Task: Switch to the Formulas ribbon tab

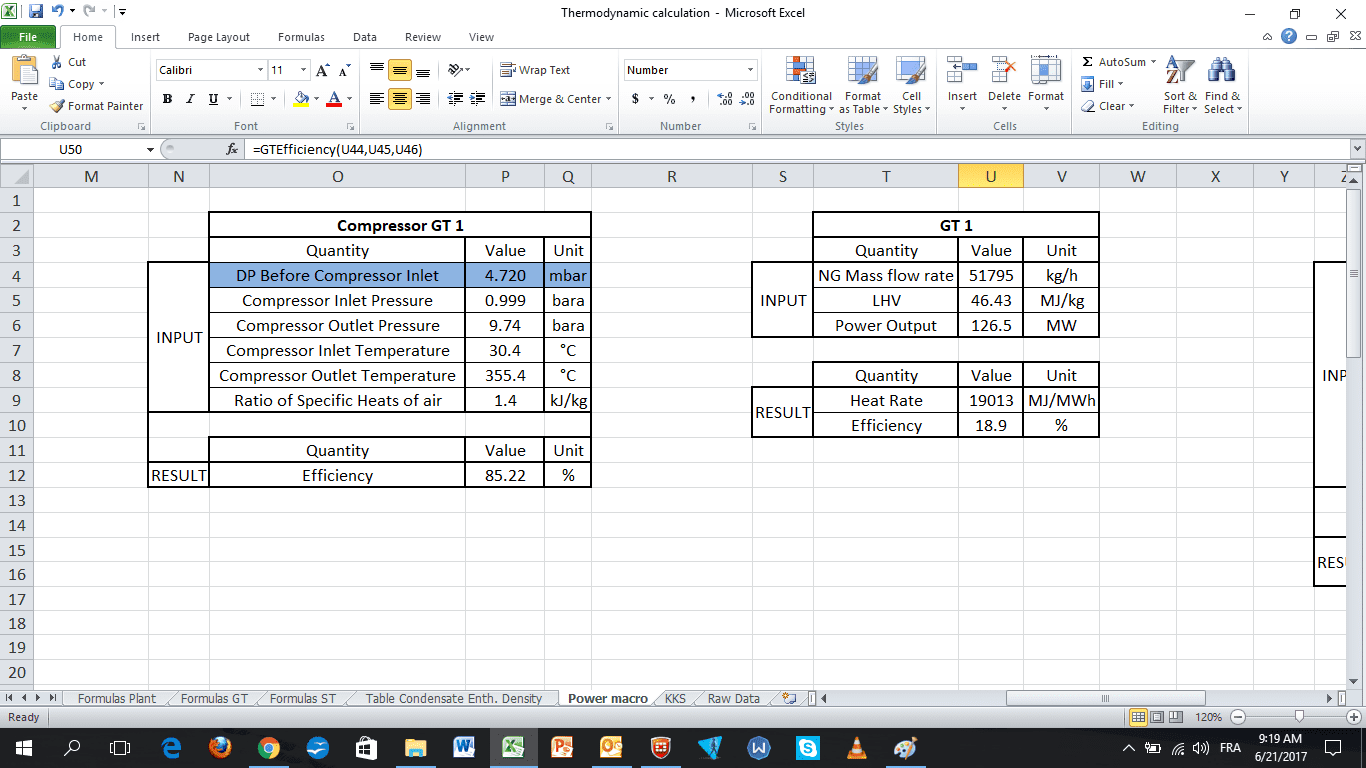Action: [x=301, y=37]
